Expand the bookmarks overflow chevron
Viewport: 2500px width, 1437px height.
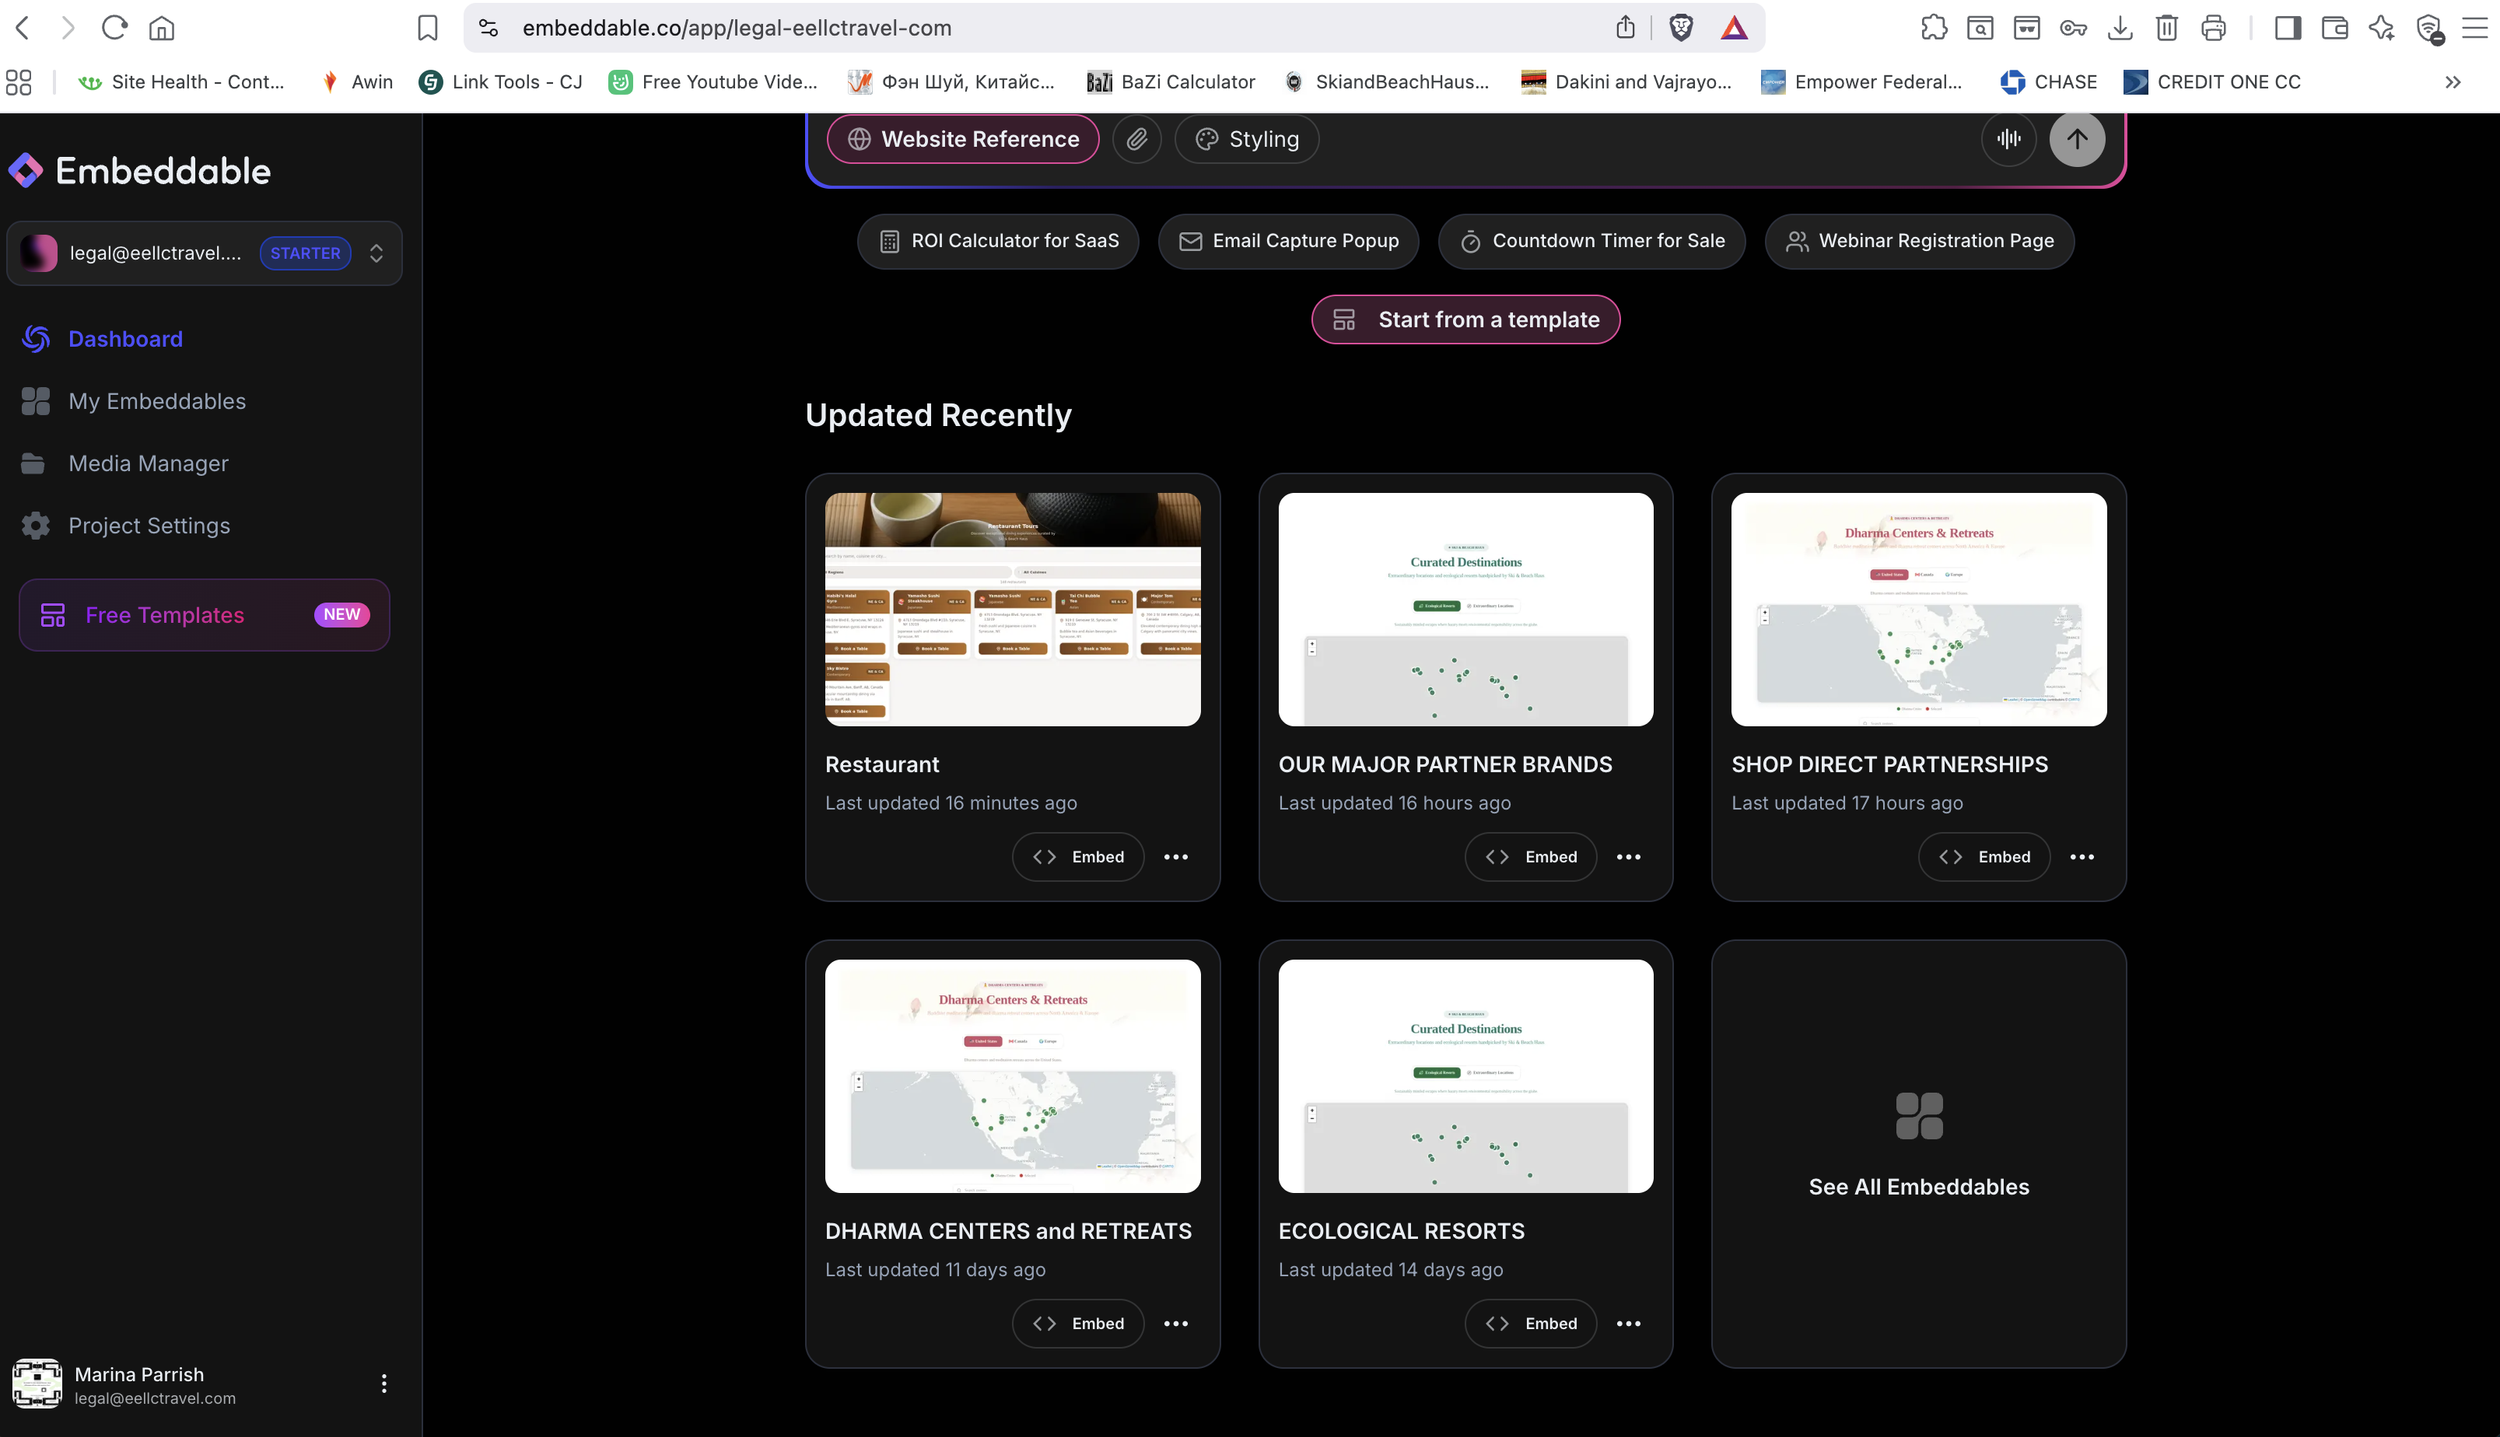point(2452,82)
